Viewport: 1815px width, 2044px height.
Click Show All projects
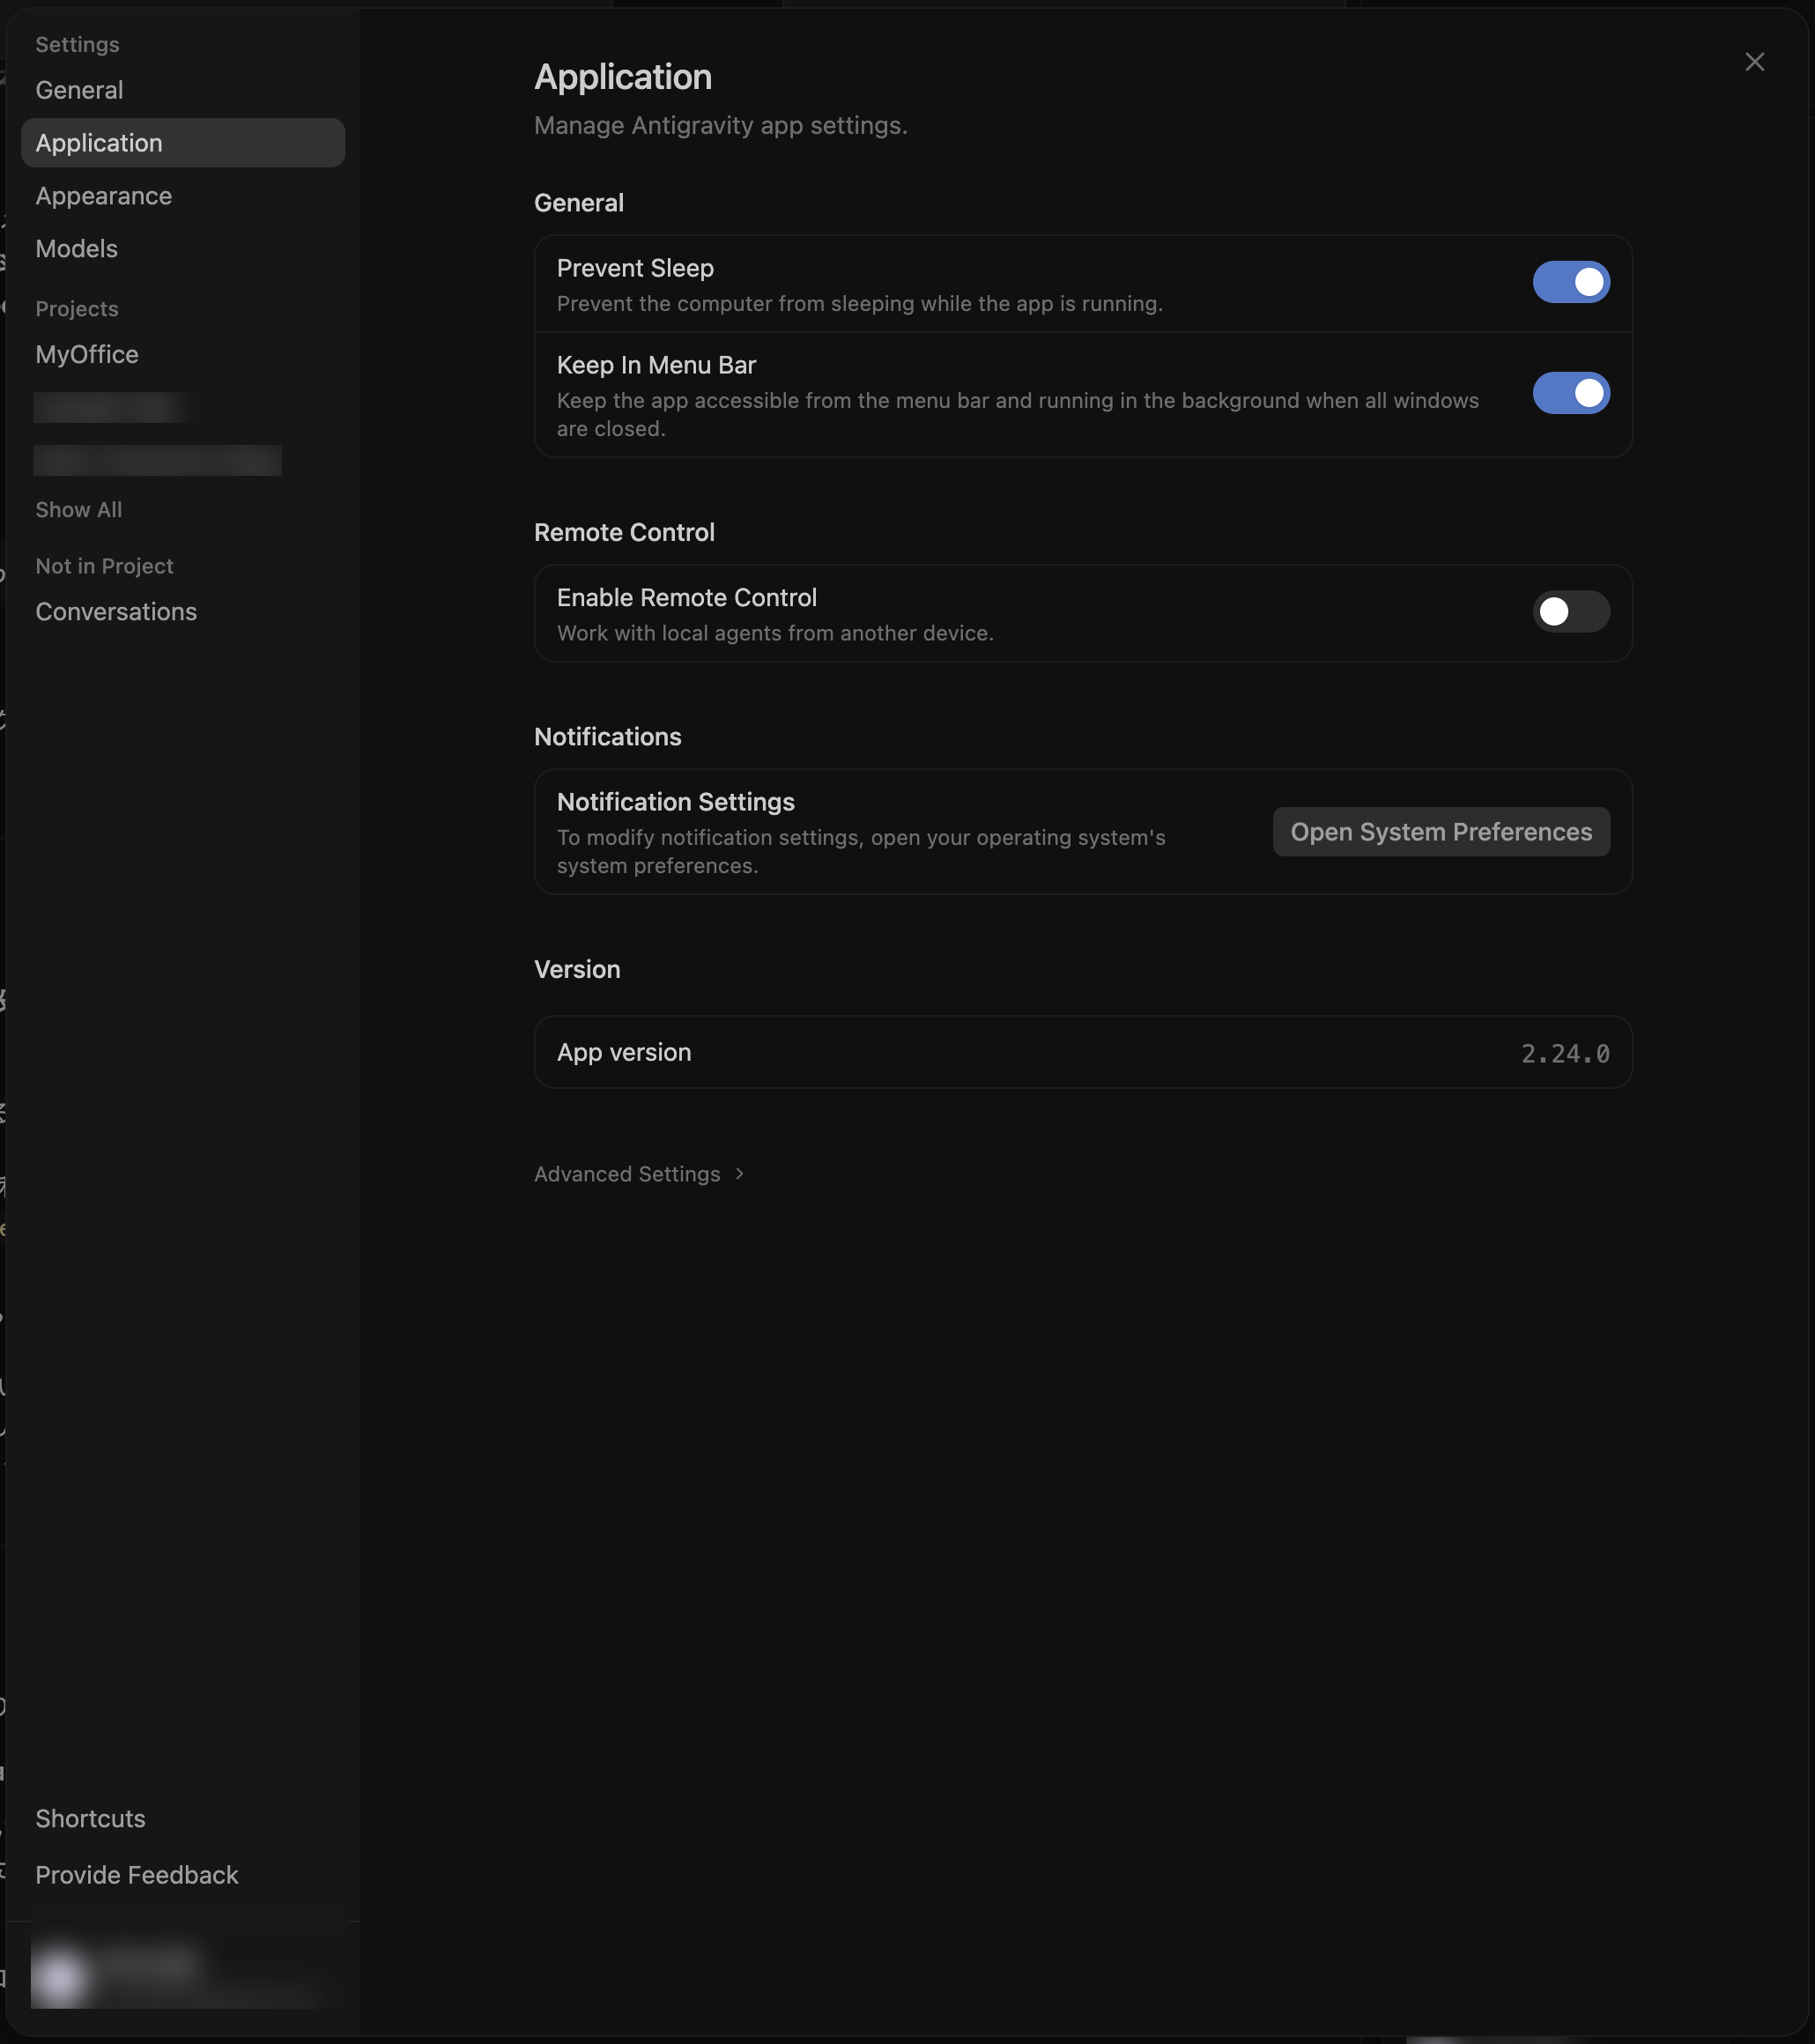pyautogui.click(x=79, y=509)
